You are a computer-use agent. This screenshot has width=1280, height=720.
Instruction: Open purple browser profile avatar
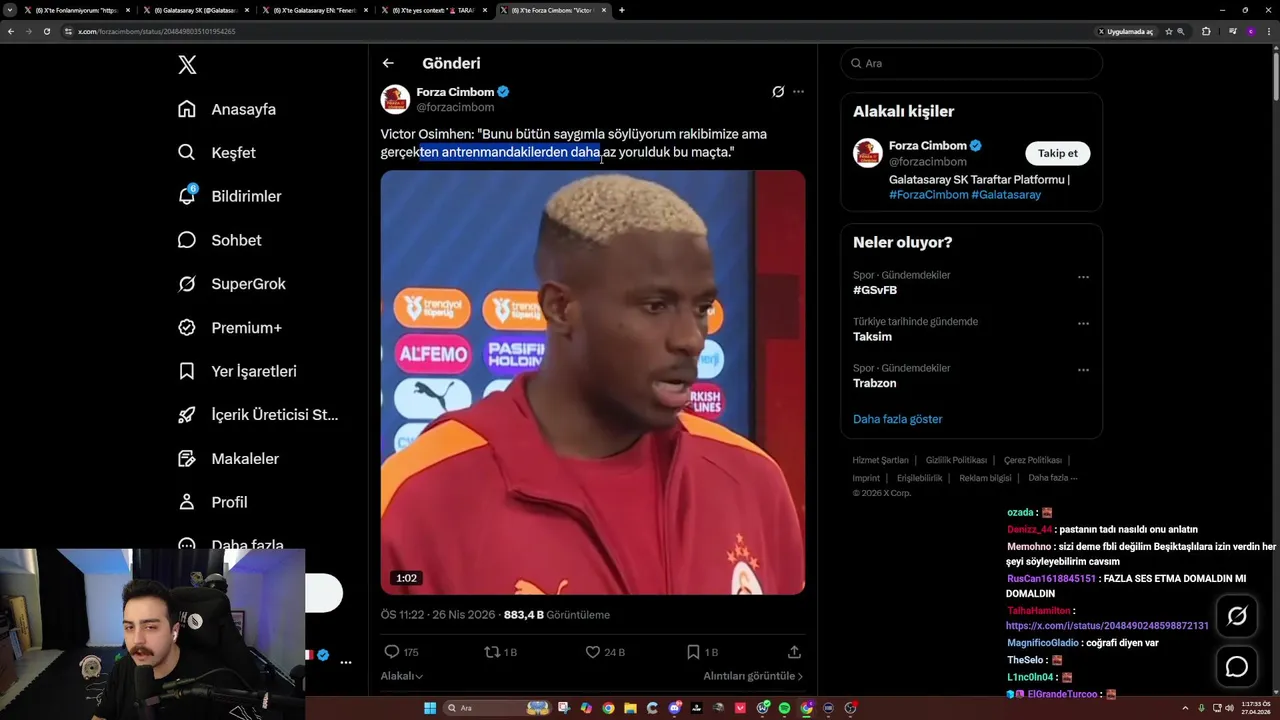coord(1251,31)
